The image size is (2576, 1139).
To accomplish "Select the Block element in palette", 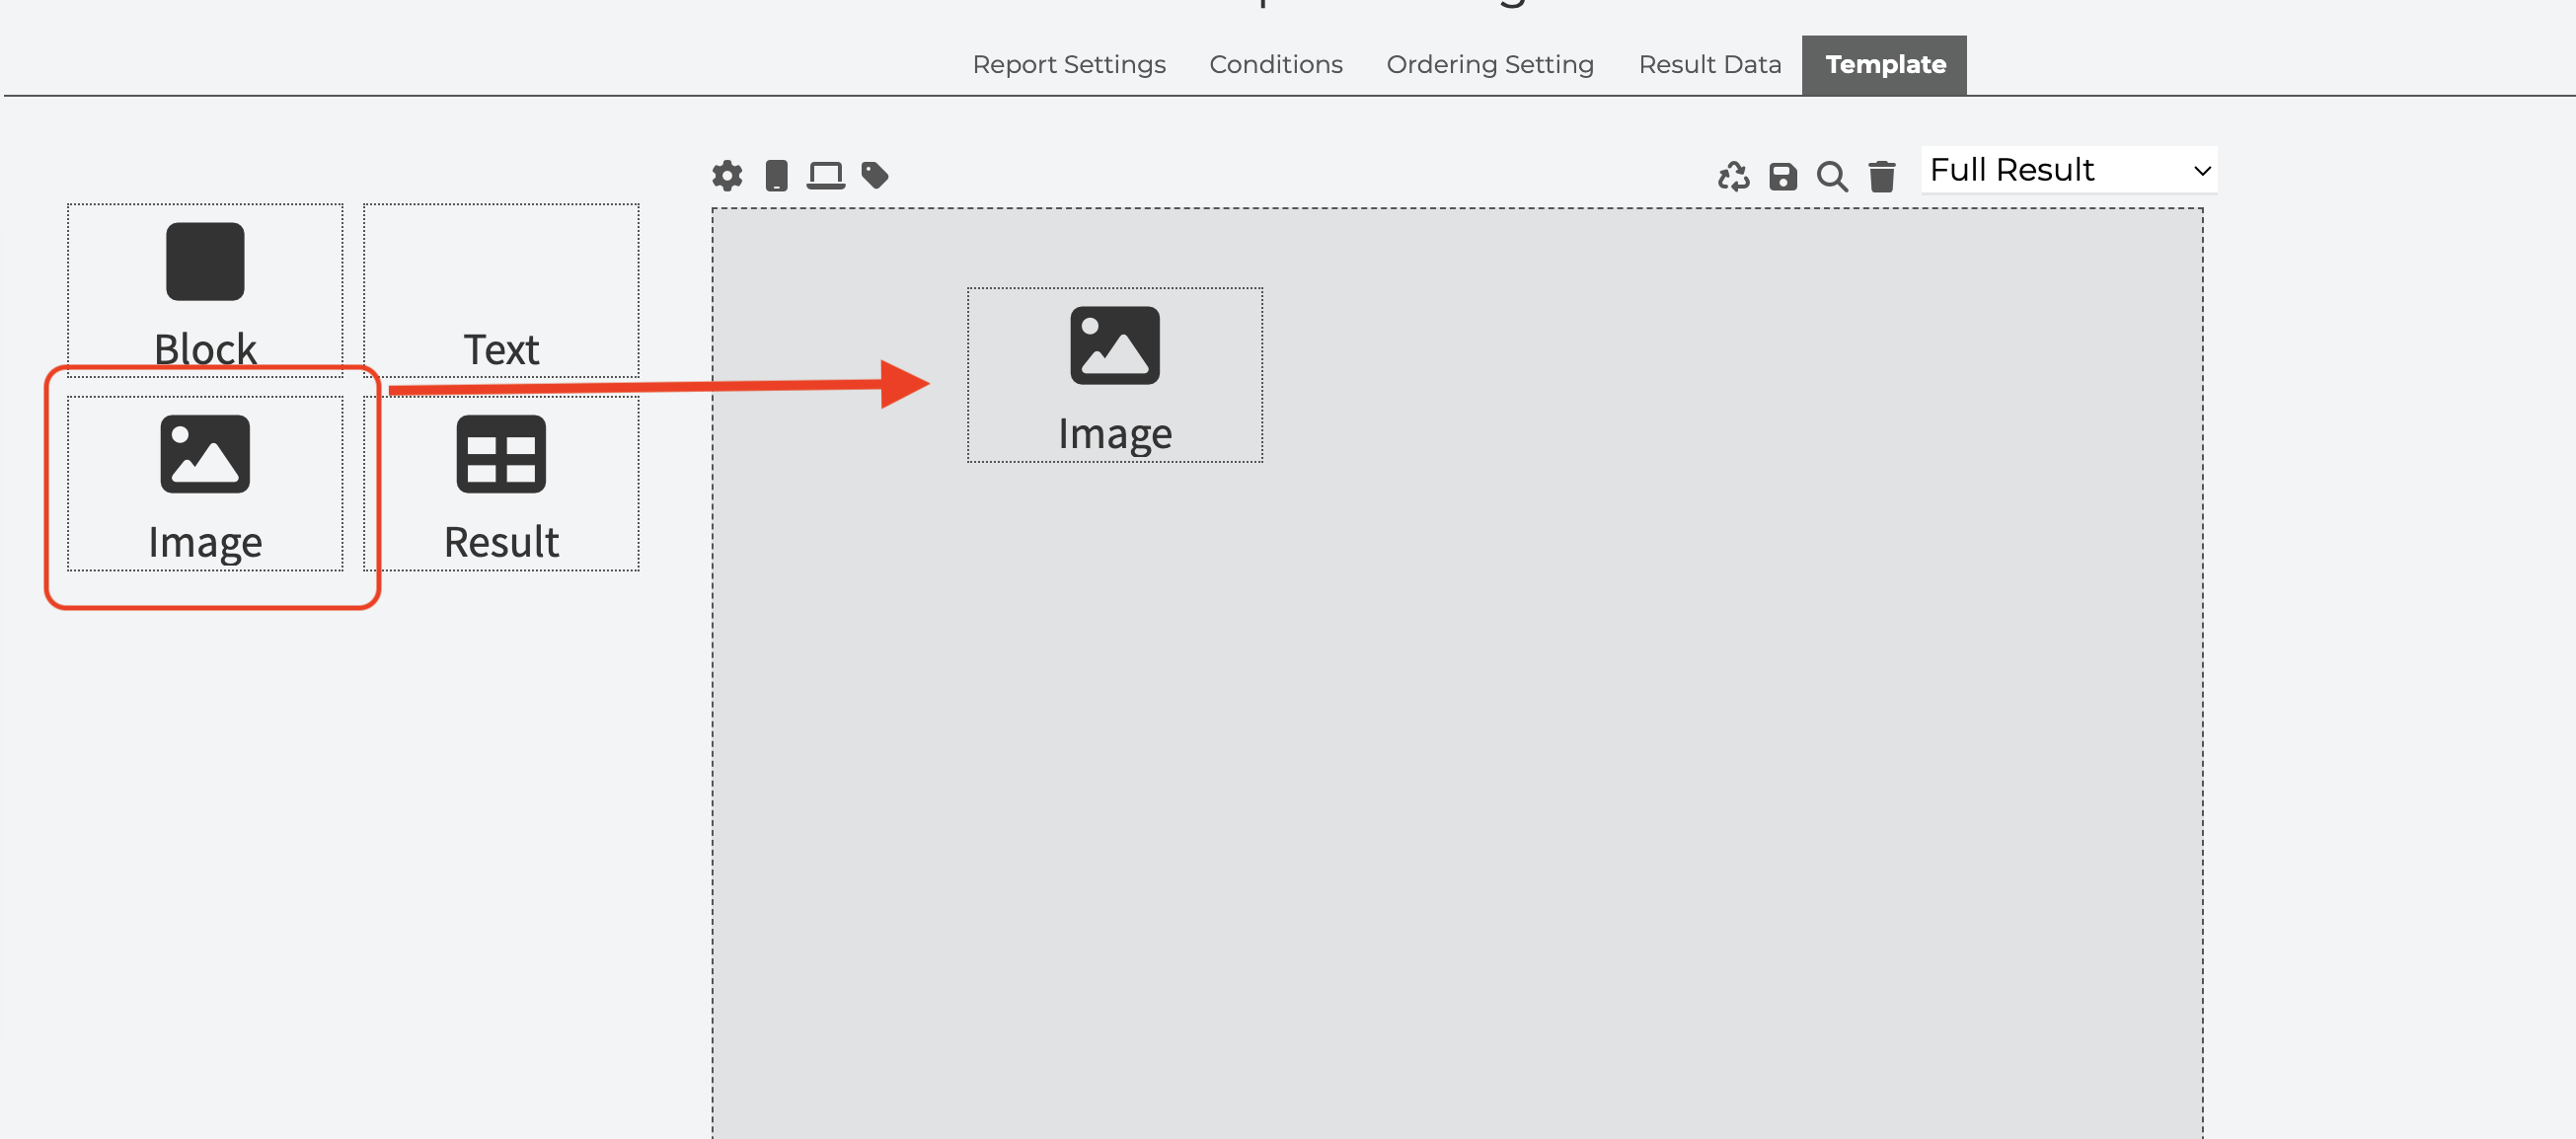I will (205, 290).
